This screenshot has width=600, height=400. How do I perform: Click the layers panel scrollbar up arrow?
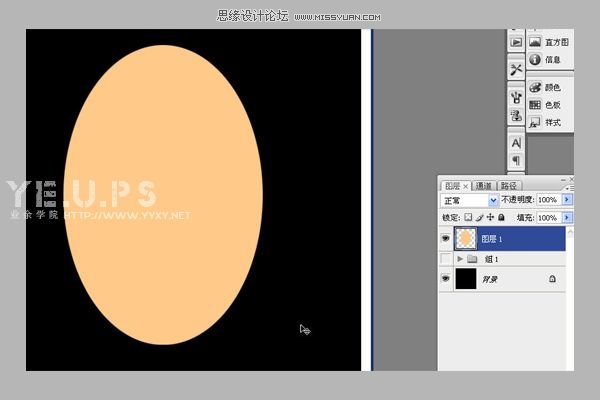pyautogui.click(x=570, y=232)
